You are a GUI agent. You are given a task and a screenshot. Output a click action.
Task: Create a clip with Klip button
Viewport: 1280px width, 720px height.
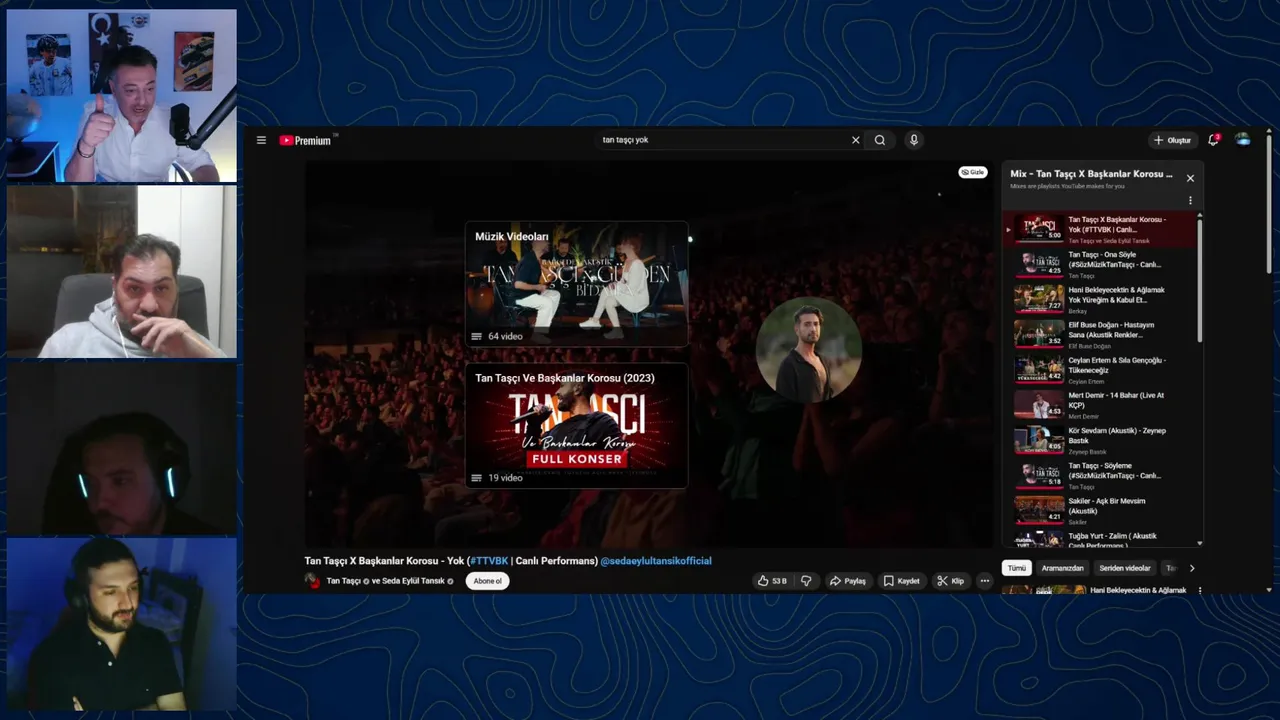point(951,581)
